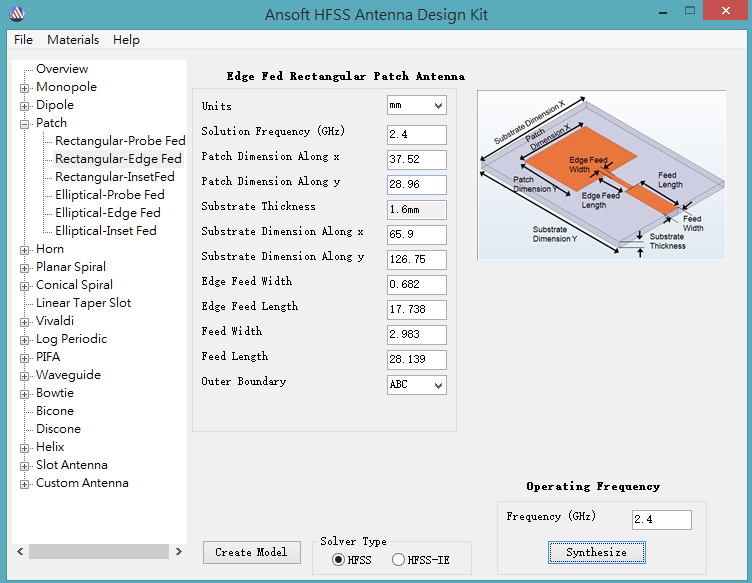The width and height of the screenshot is (752, 583).
Task: Open the Materials menu
Action: pos(73,40)
